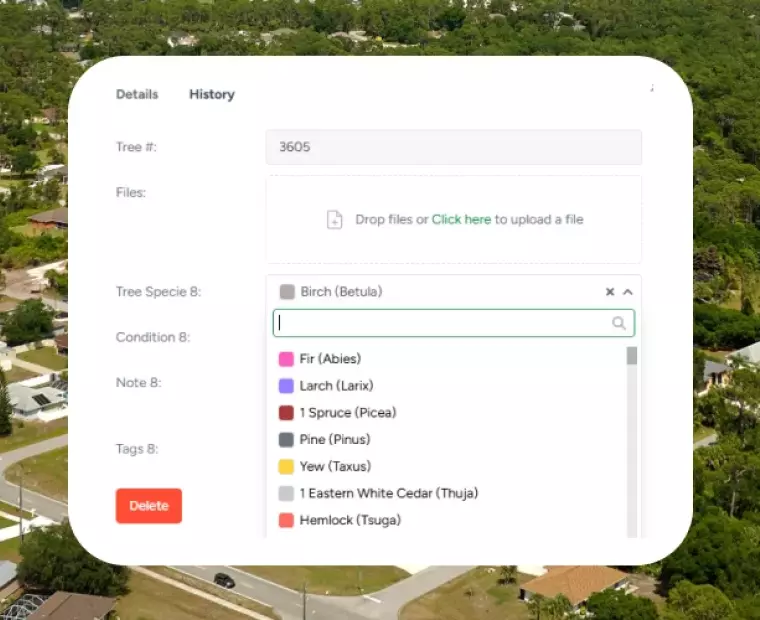This screenshot has height=620, width=760.
Task: Clear the Birch (Betula) selection with X
Action: coord(610,291)
